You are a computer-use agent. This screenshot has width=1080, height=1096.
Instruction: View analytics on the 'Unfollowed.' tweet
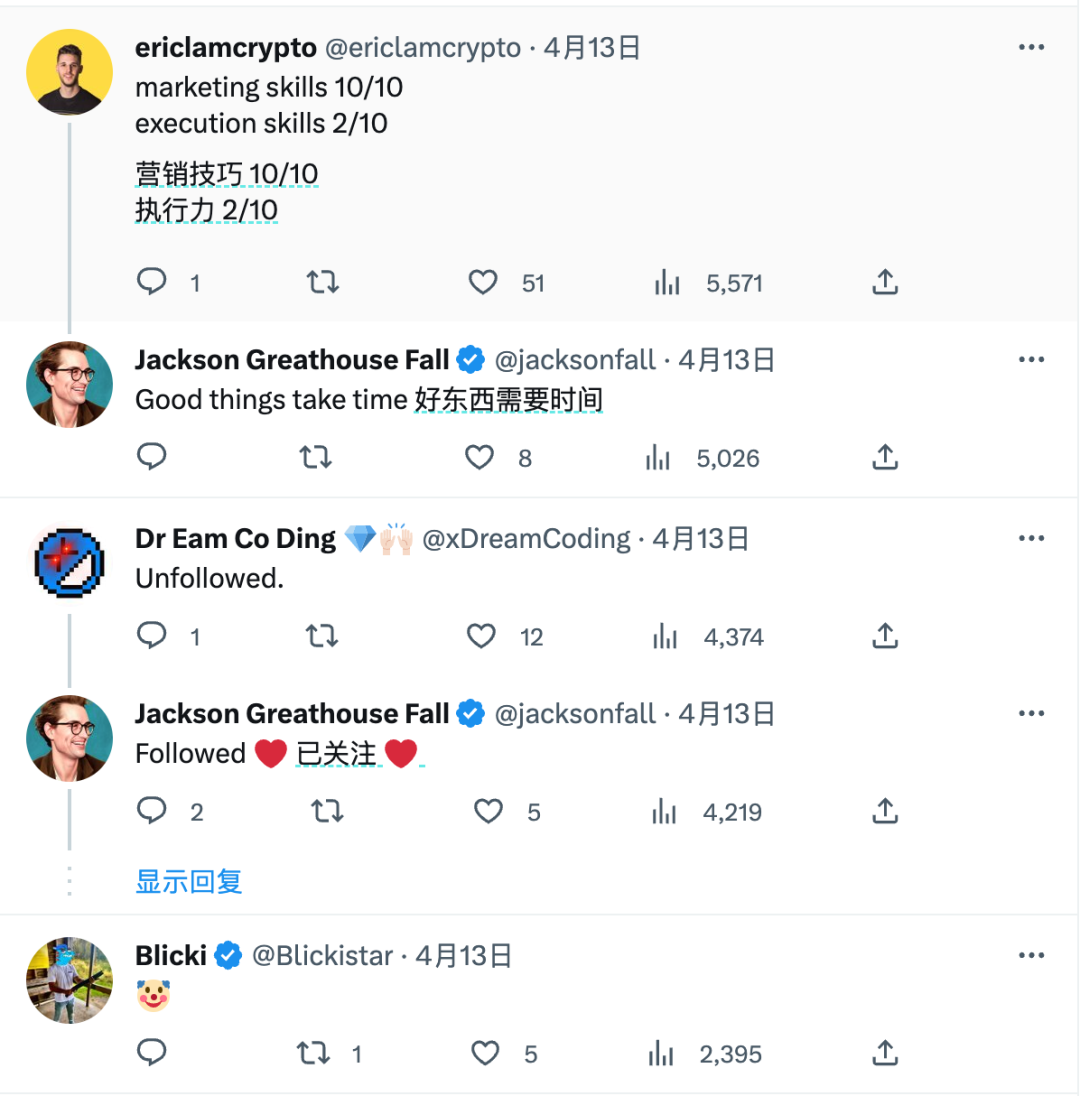tap(664, 636)
